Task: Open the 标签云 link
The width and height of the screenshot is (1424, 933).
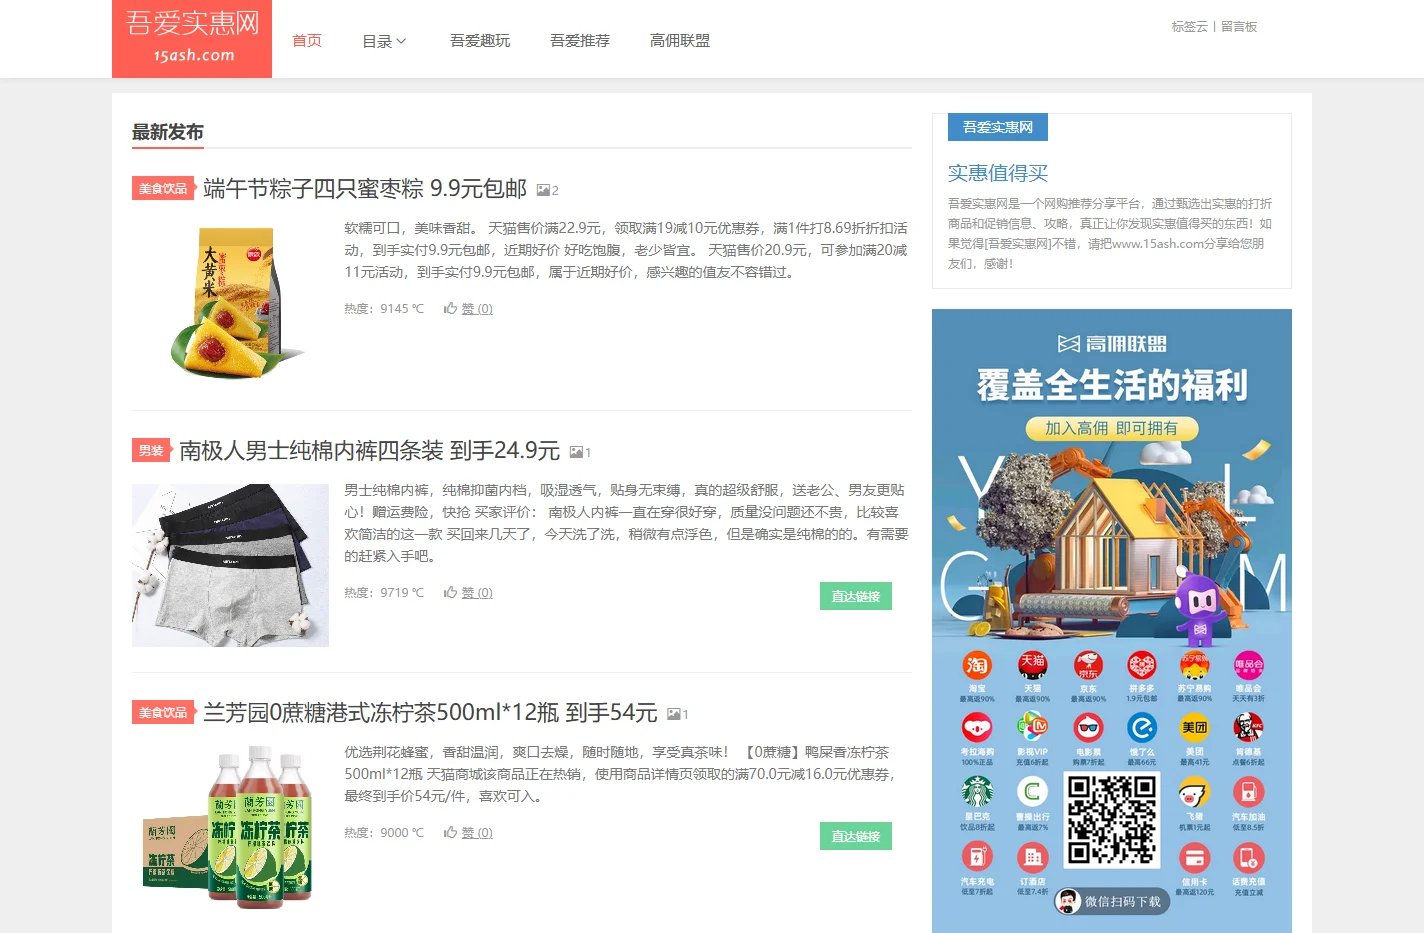Action: [x=1190, y=27]
